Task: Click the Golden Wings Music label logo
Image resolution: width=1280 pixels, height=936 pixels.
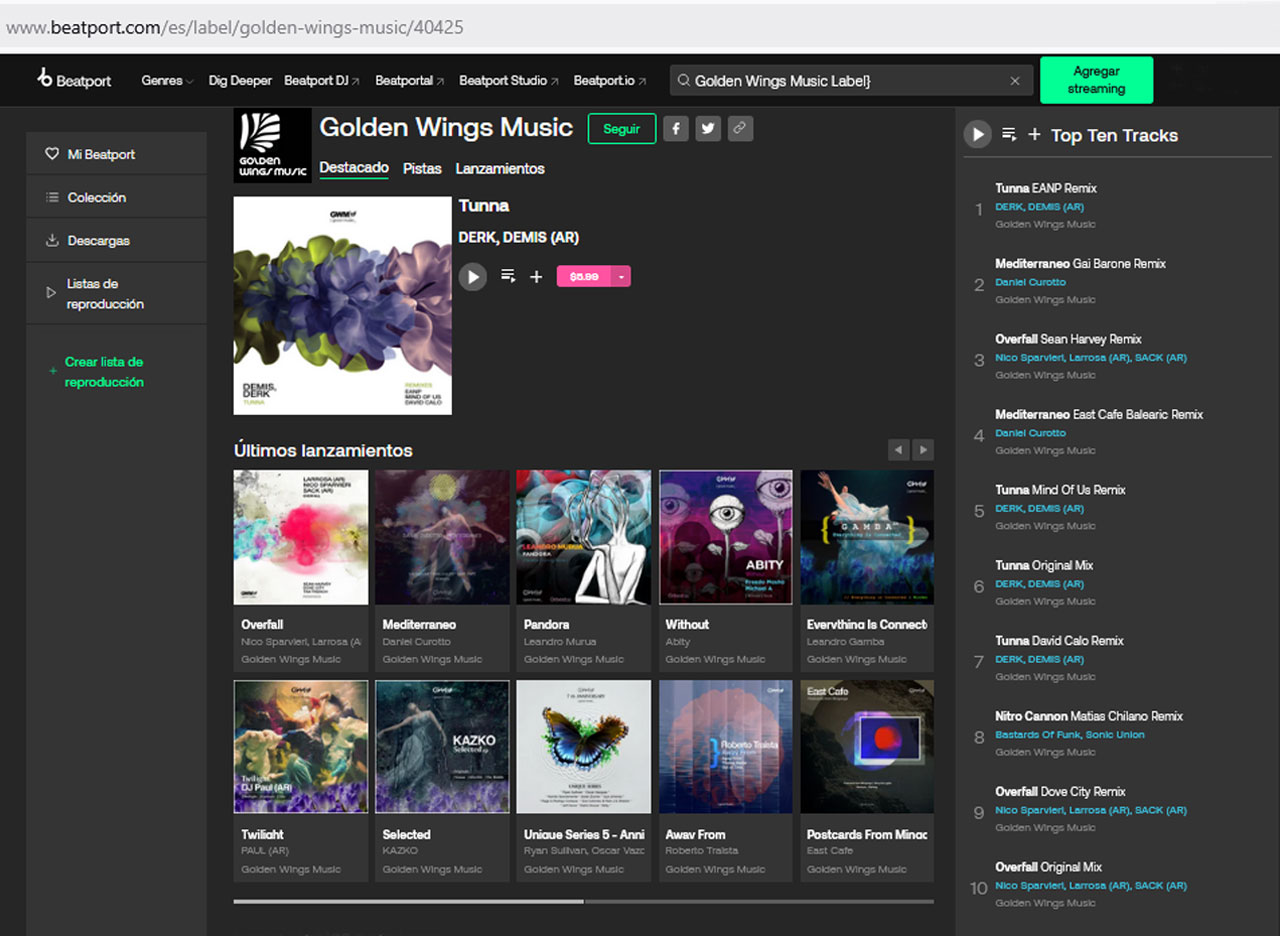Action: 272,146
